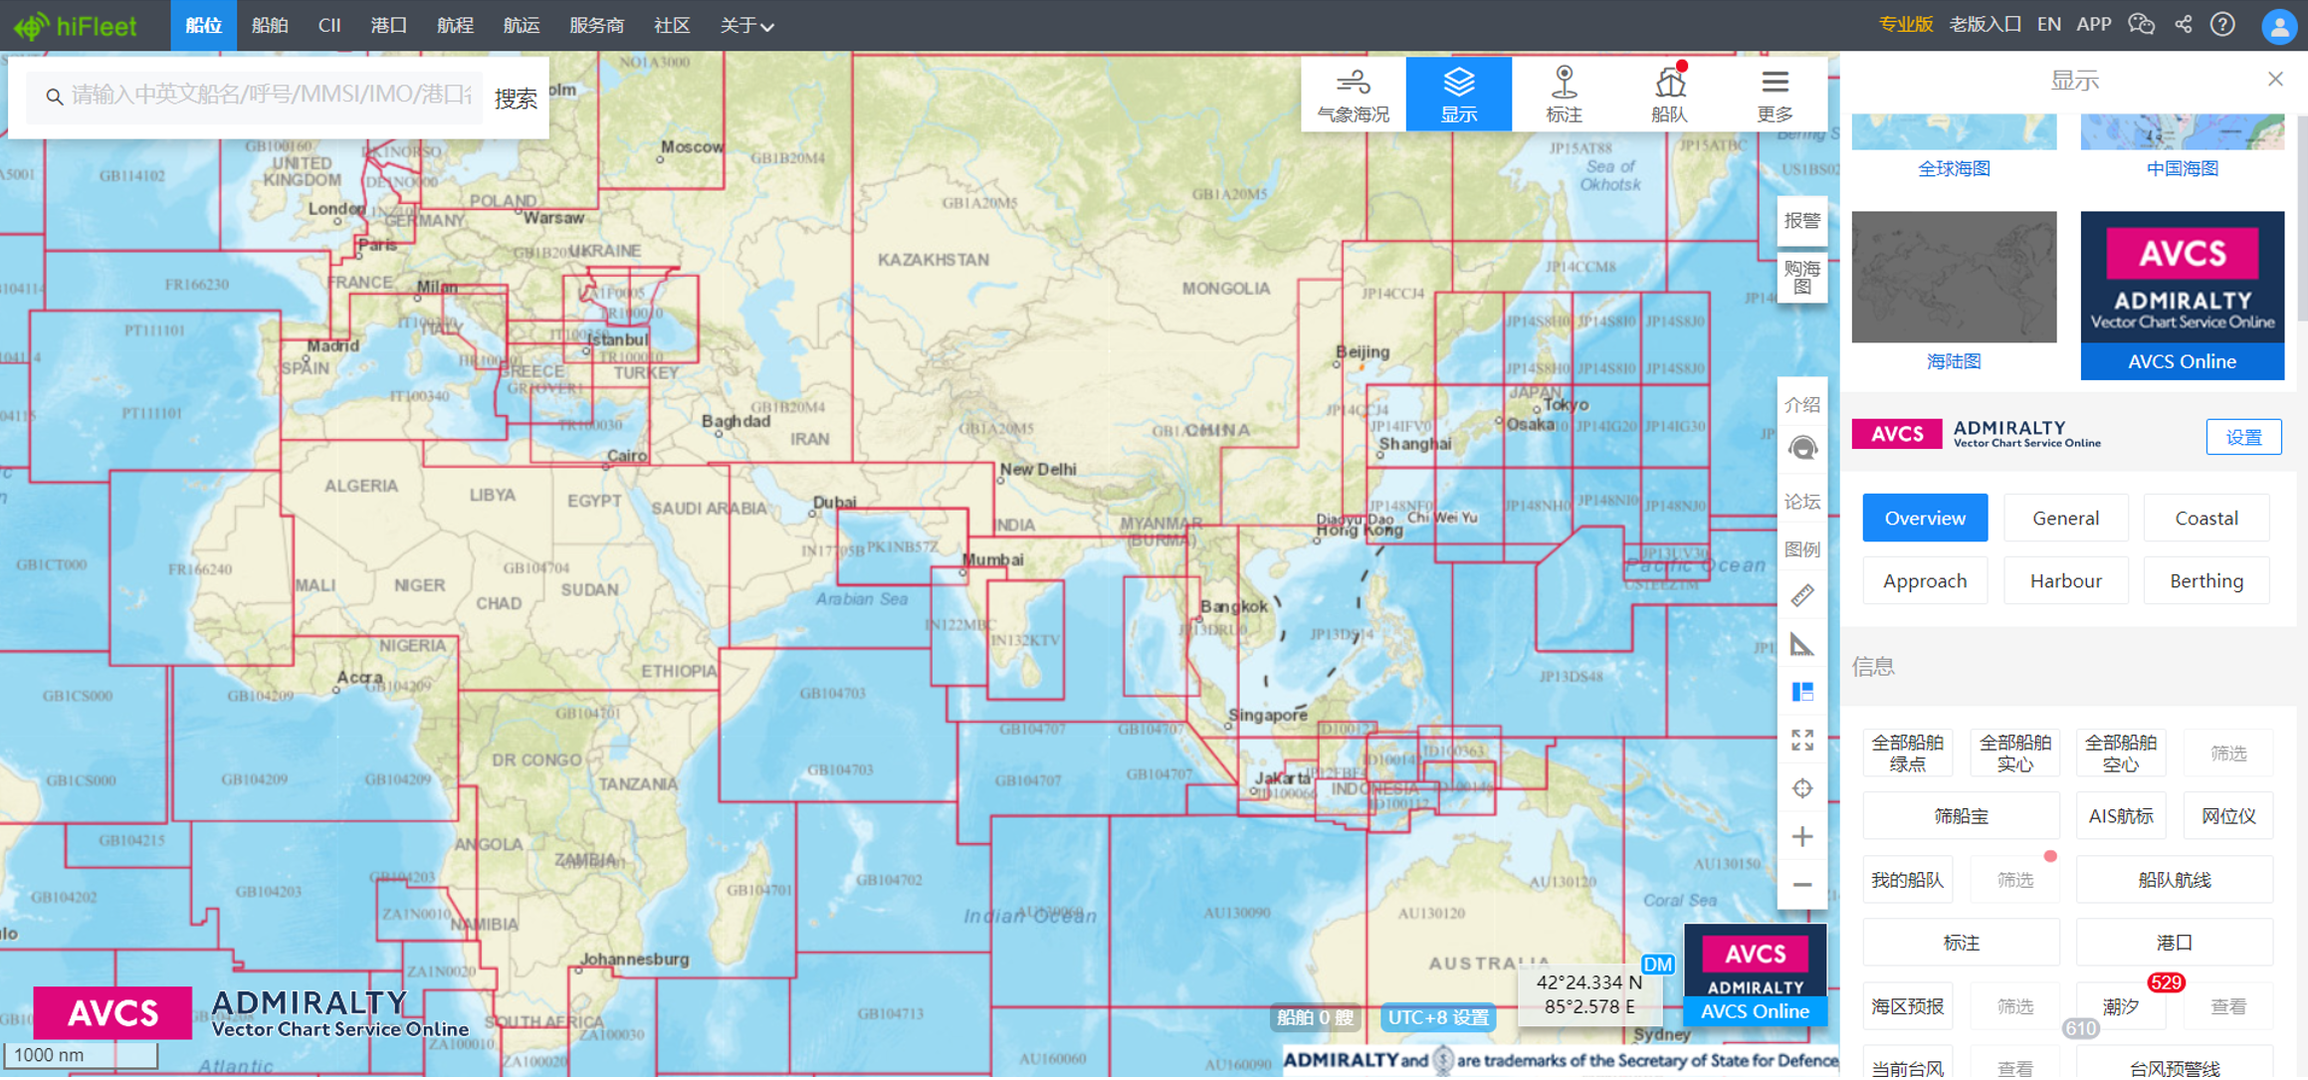
Task: Select the Overview chart band
Action: click(1925, 518)
